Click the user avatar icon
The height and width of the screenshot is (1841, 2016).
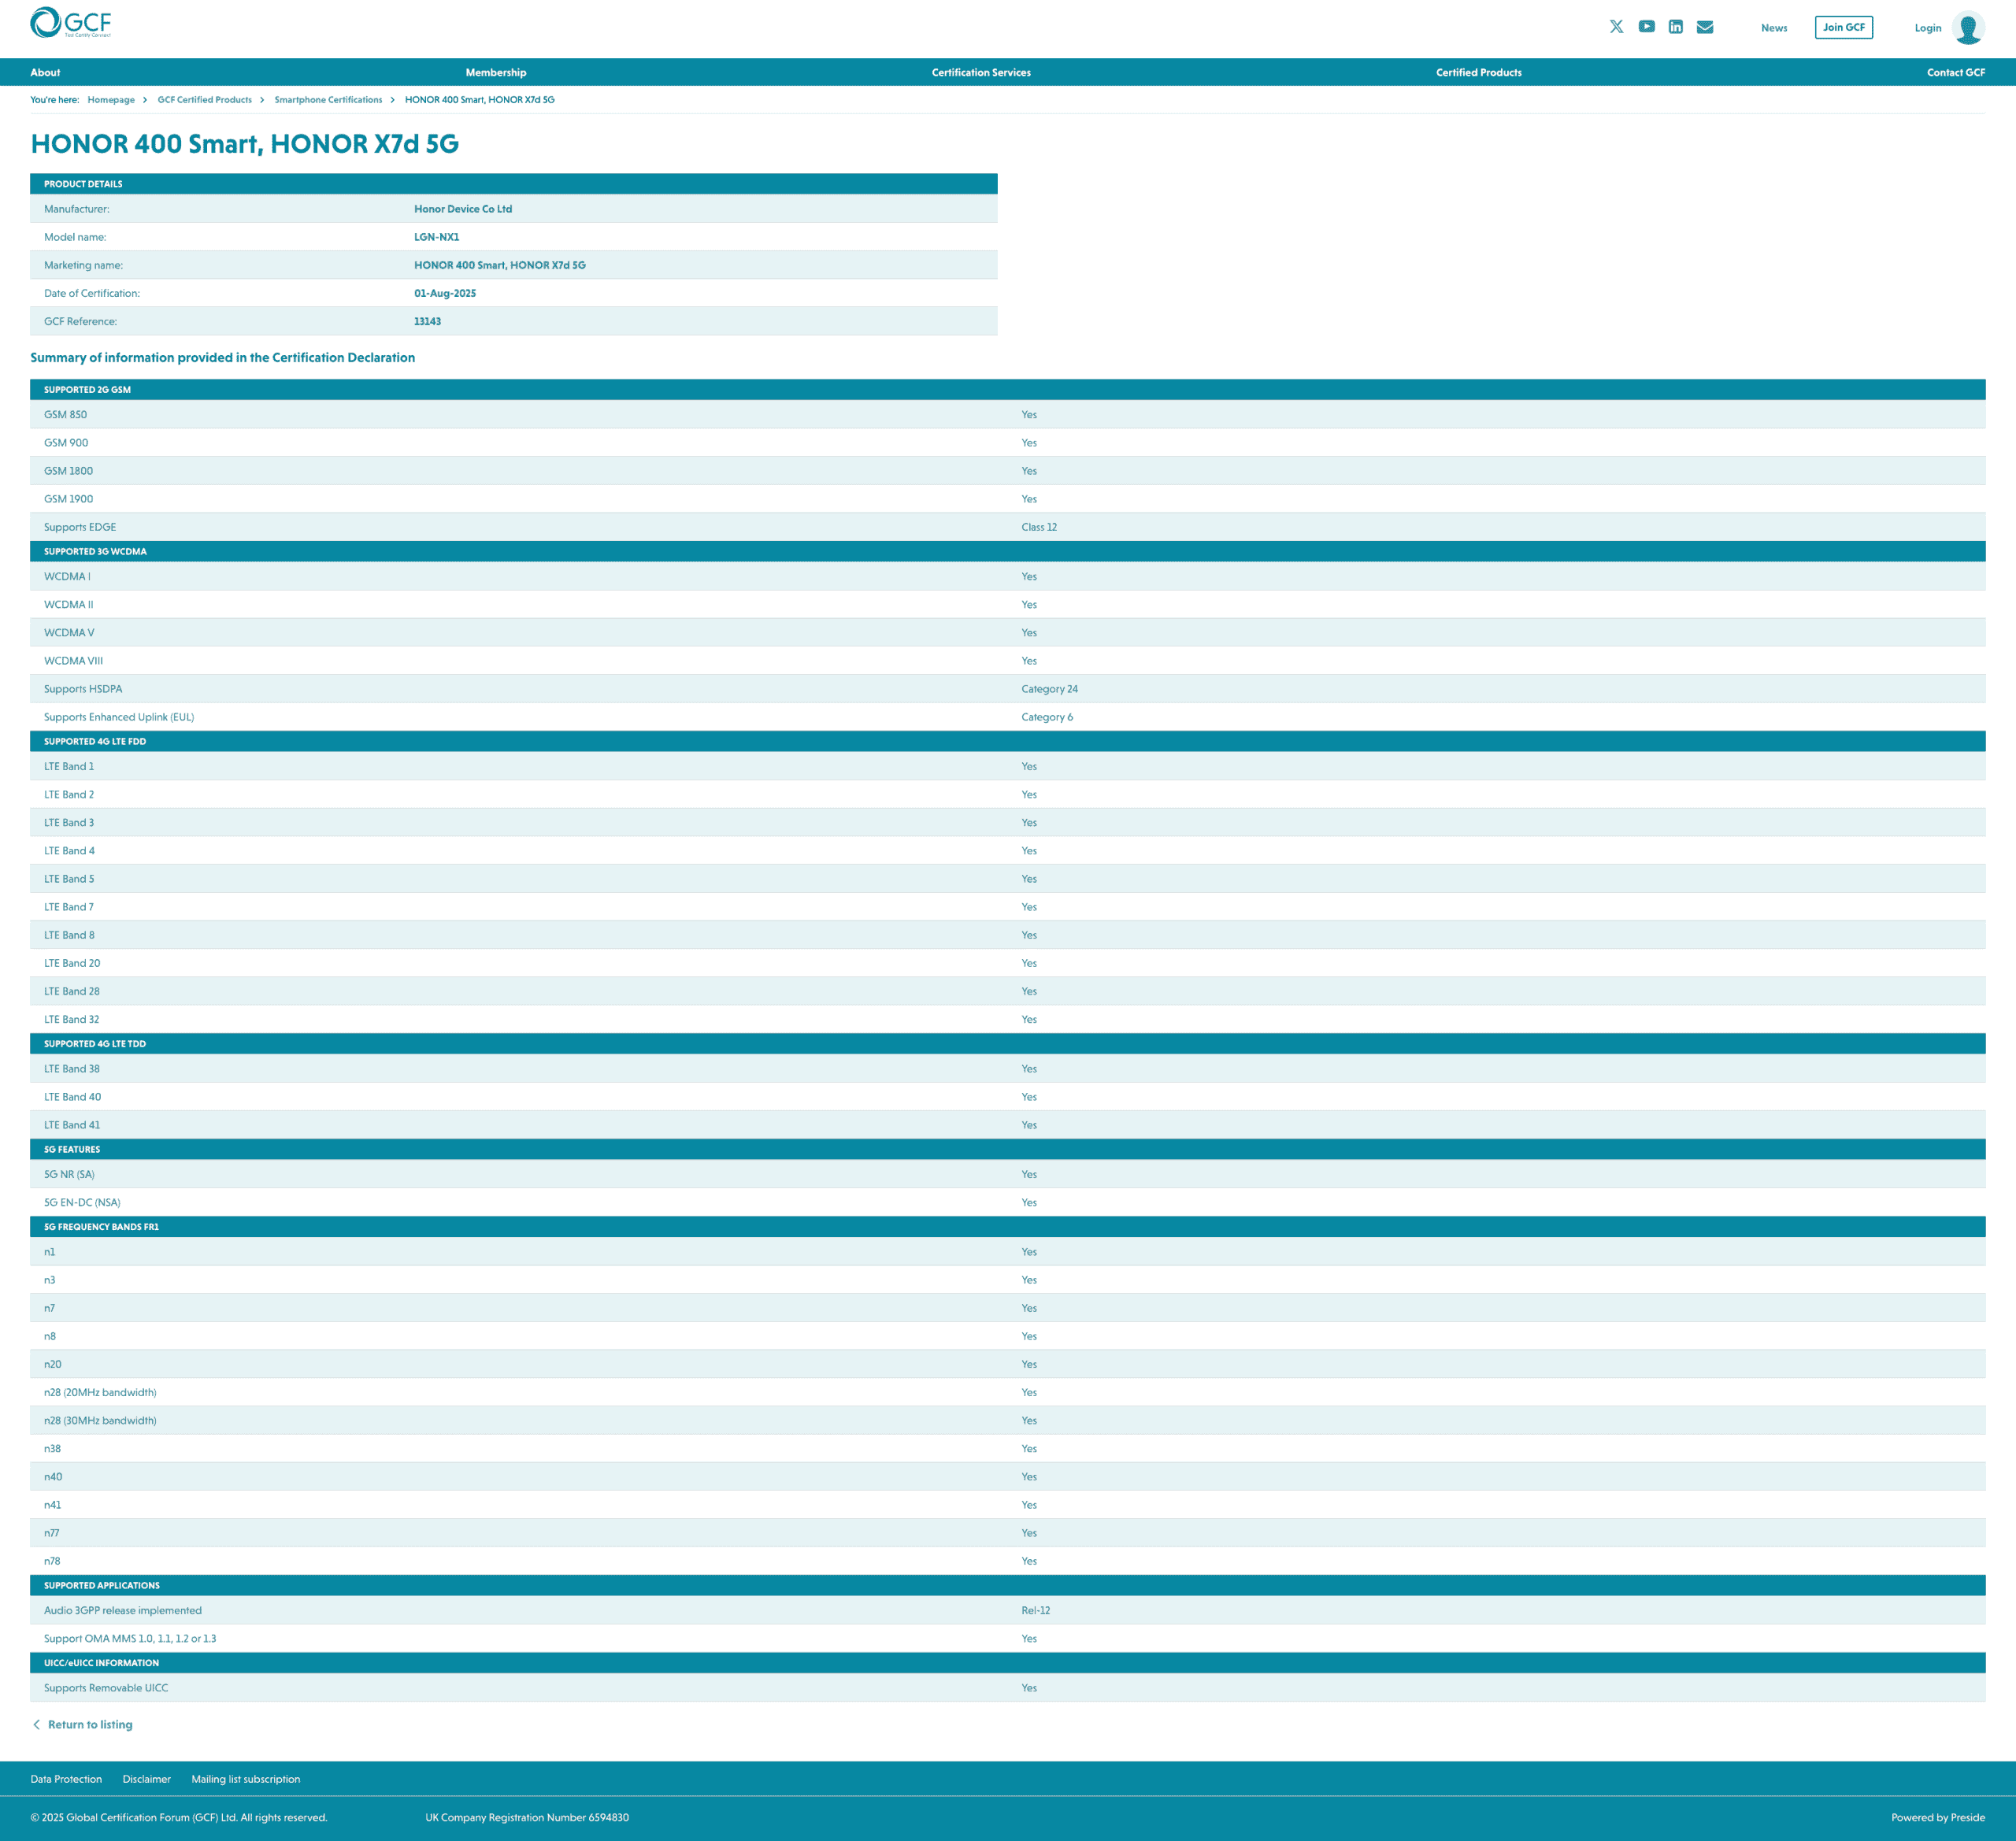[1968, 28]
